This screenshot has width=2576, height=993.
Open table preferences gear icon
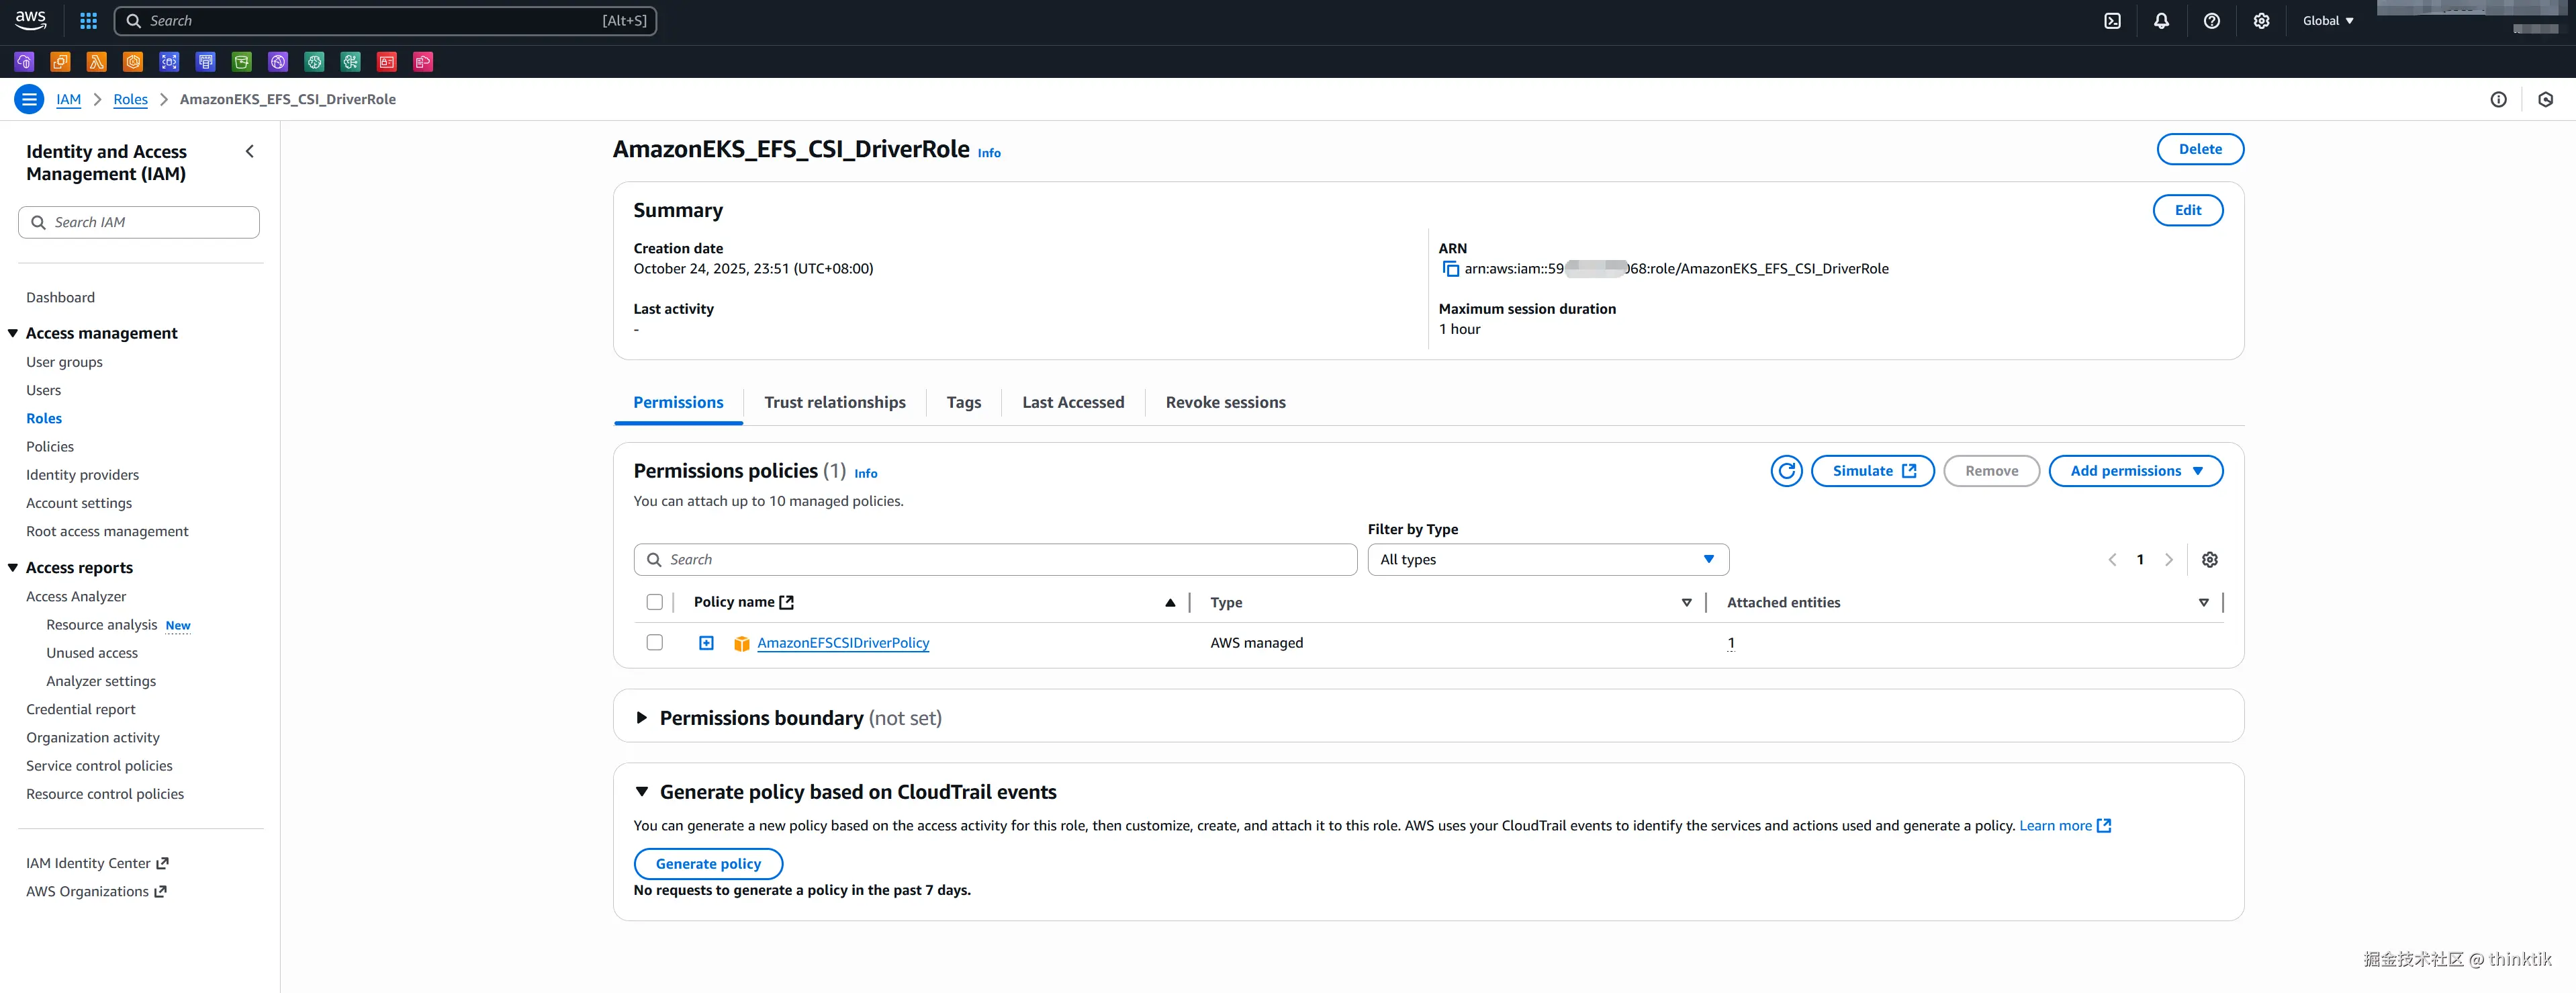point(2209,560)
